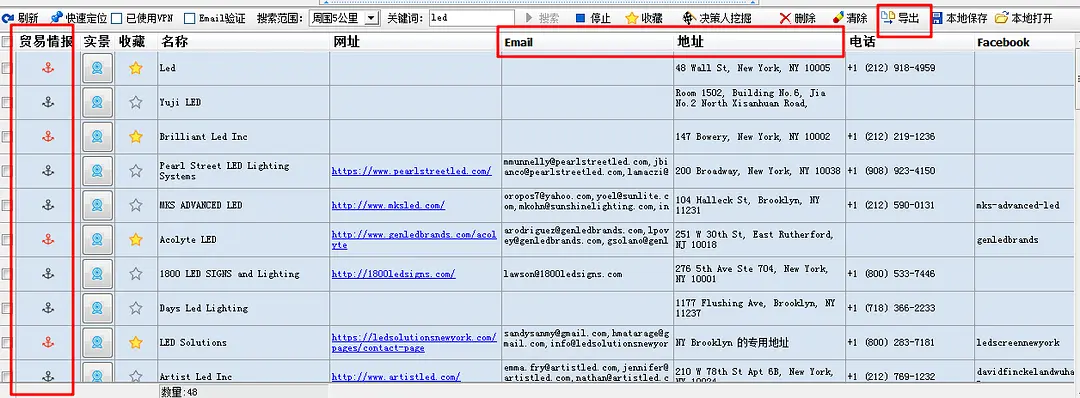Screen dimensions: 1080x398
Task: Open the www.mksled.com link
Action: (388, 205)
